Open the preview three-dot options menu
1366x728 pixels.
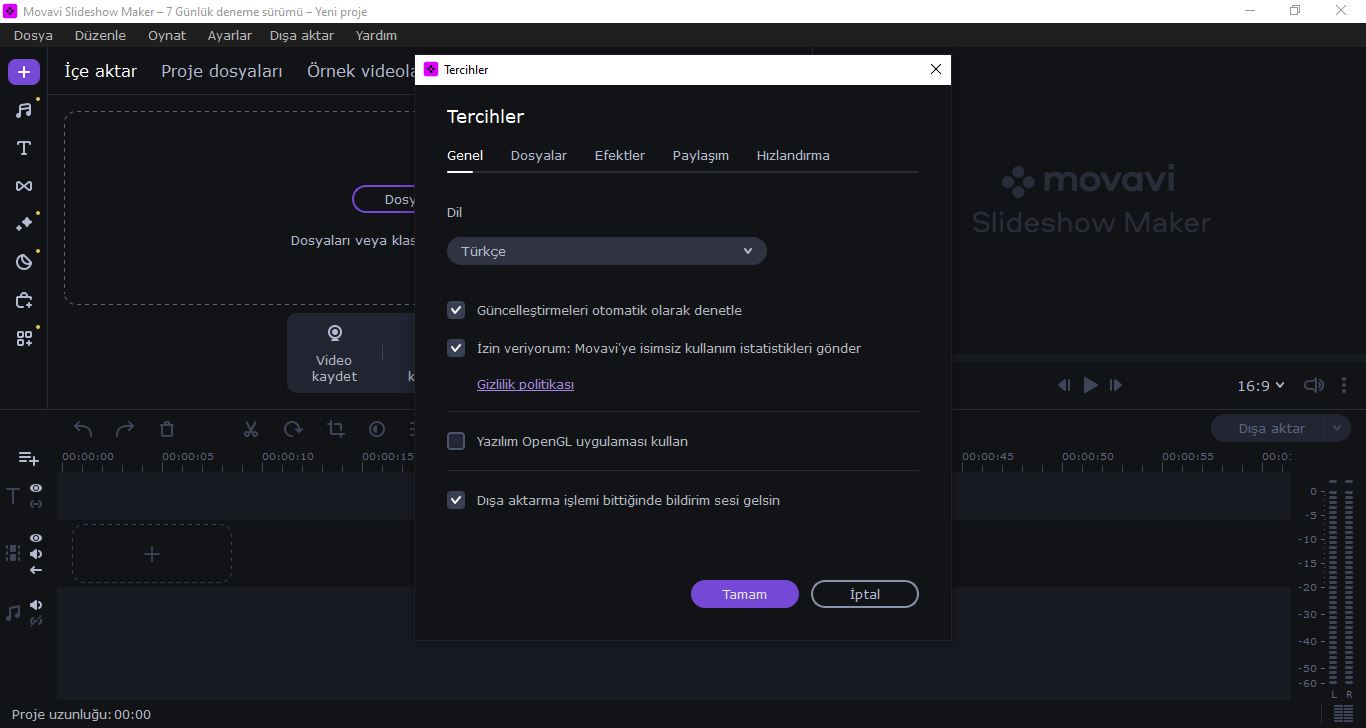1344,385
